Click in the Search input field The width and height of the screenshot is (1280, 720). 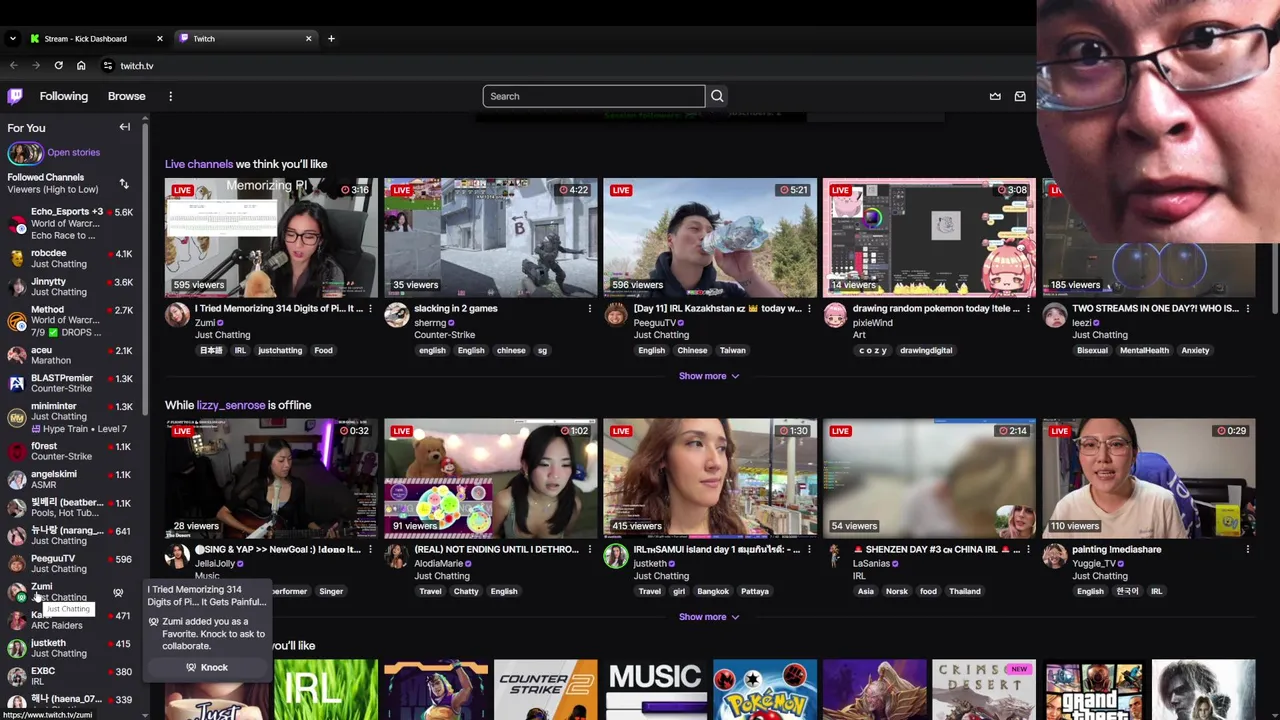tap(594, 96)
